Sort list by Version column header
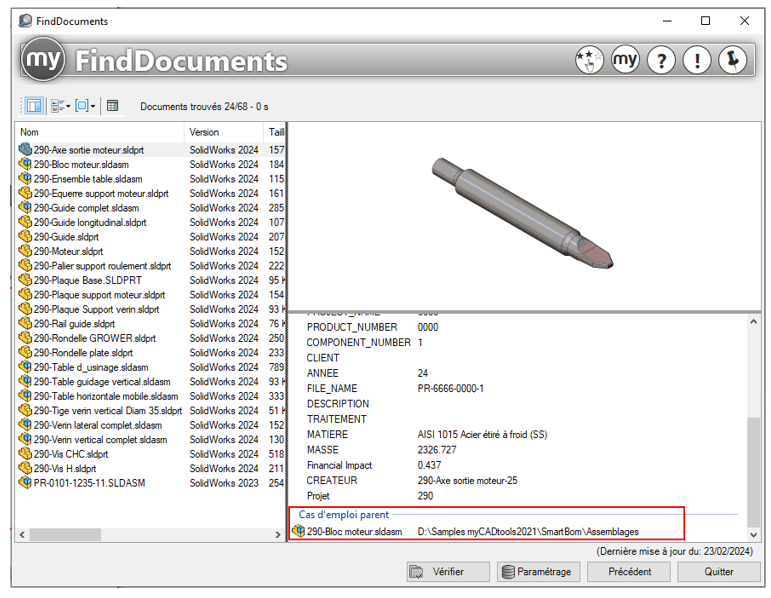Image resolution: width=771 pixels, height=598 pixels. [x=224, y=132]
